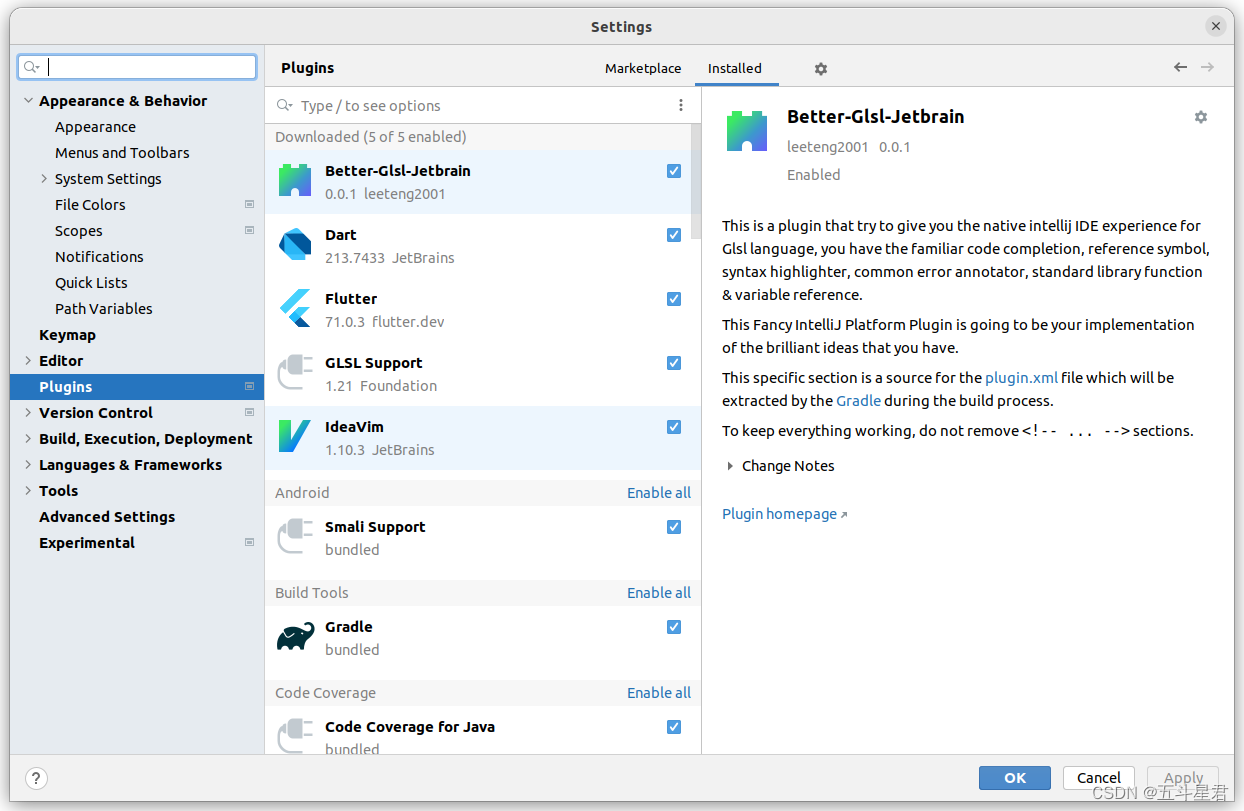
Task: Click the Better-Glsl-Jetbrain plugin icon in list
Action: pos(295,181)
